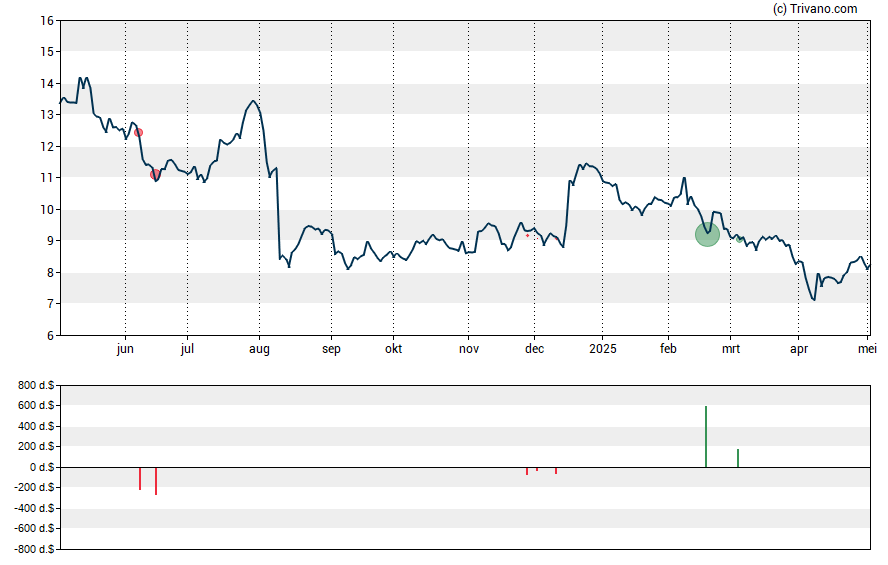Click the '10' y-axis price label
The image size is (888, 565).
tap(47, 210)
